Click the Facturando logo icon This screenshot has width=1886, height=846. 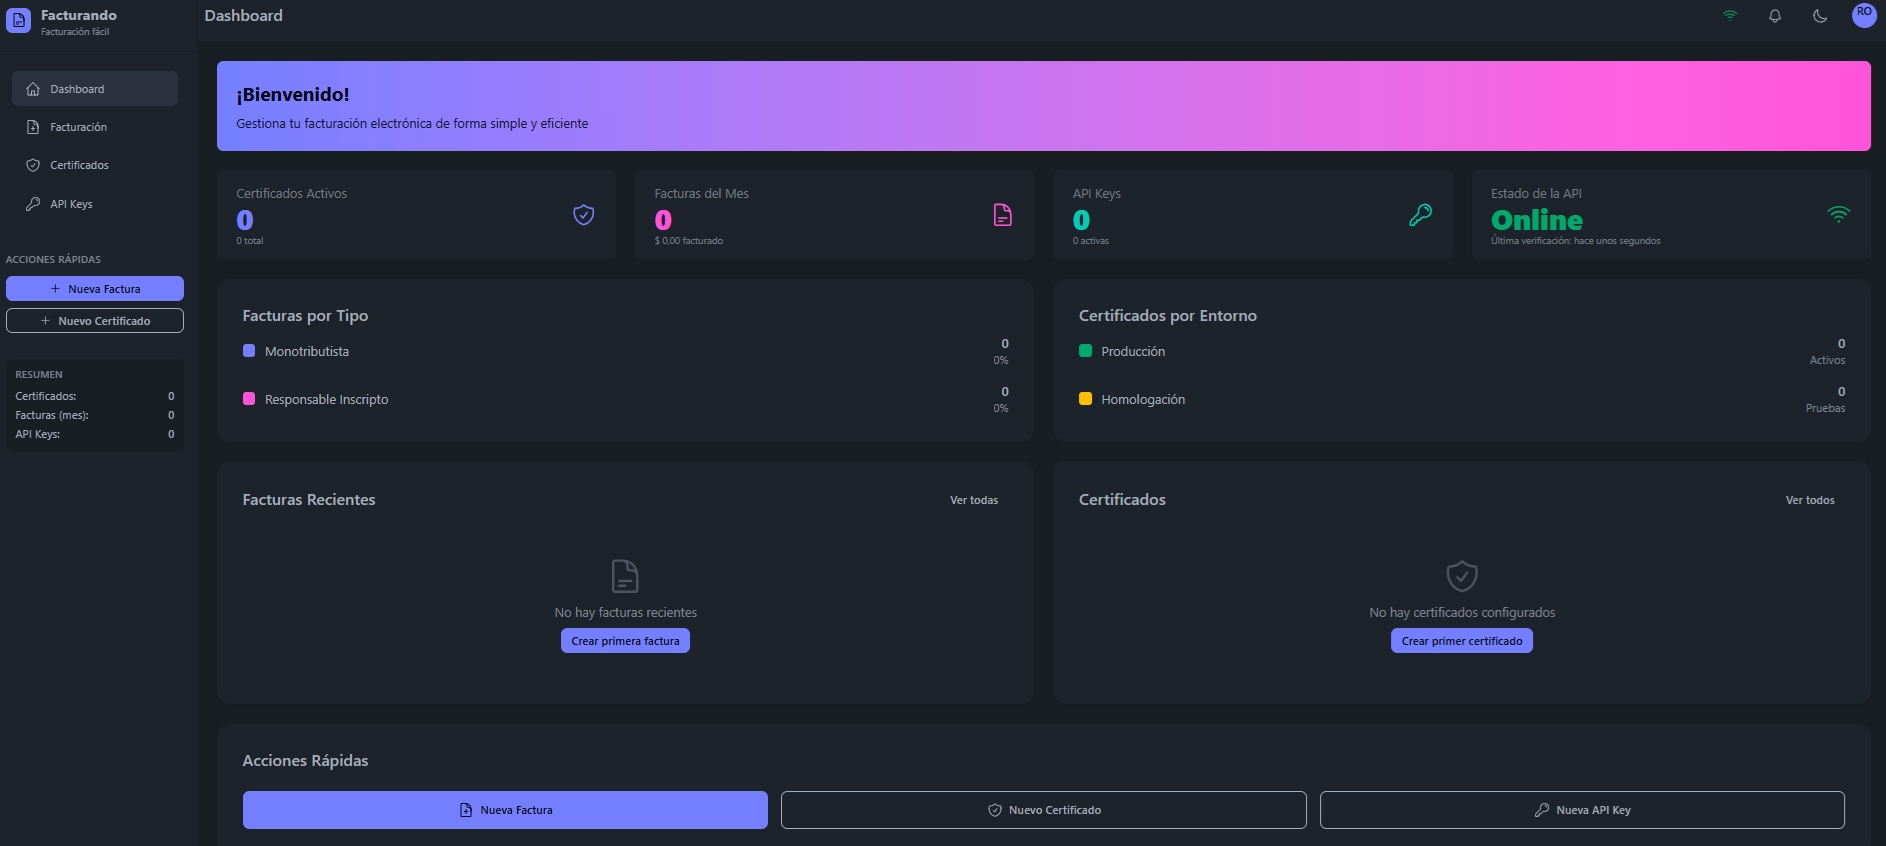[18, 21]
